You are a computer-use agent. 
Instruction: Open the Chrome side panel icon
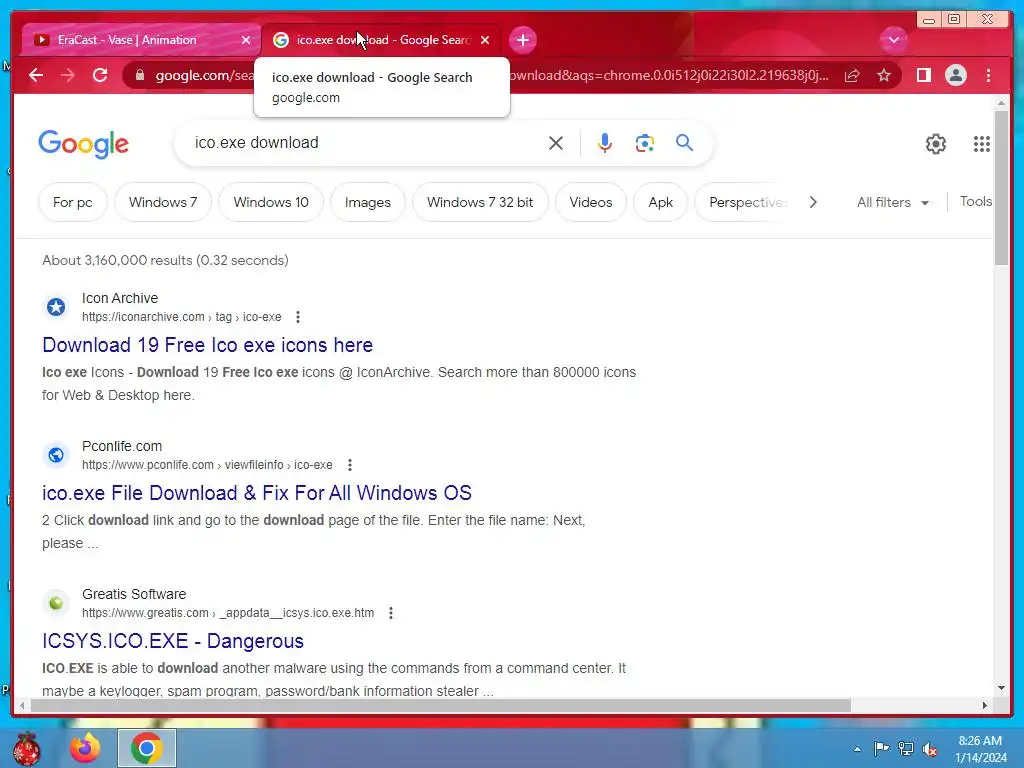[x=923, y=75]
